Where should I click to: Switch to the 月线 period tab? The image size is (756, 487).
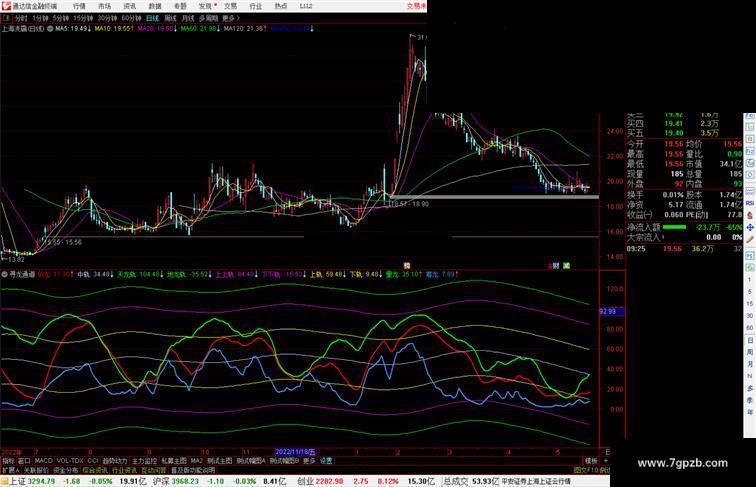pos(188,18)
